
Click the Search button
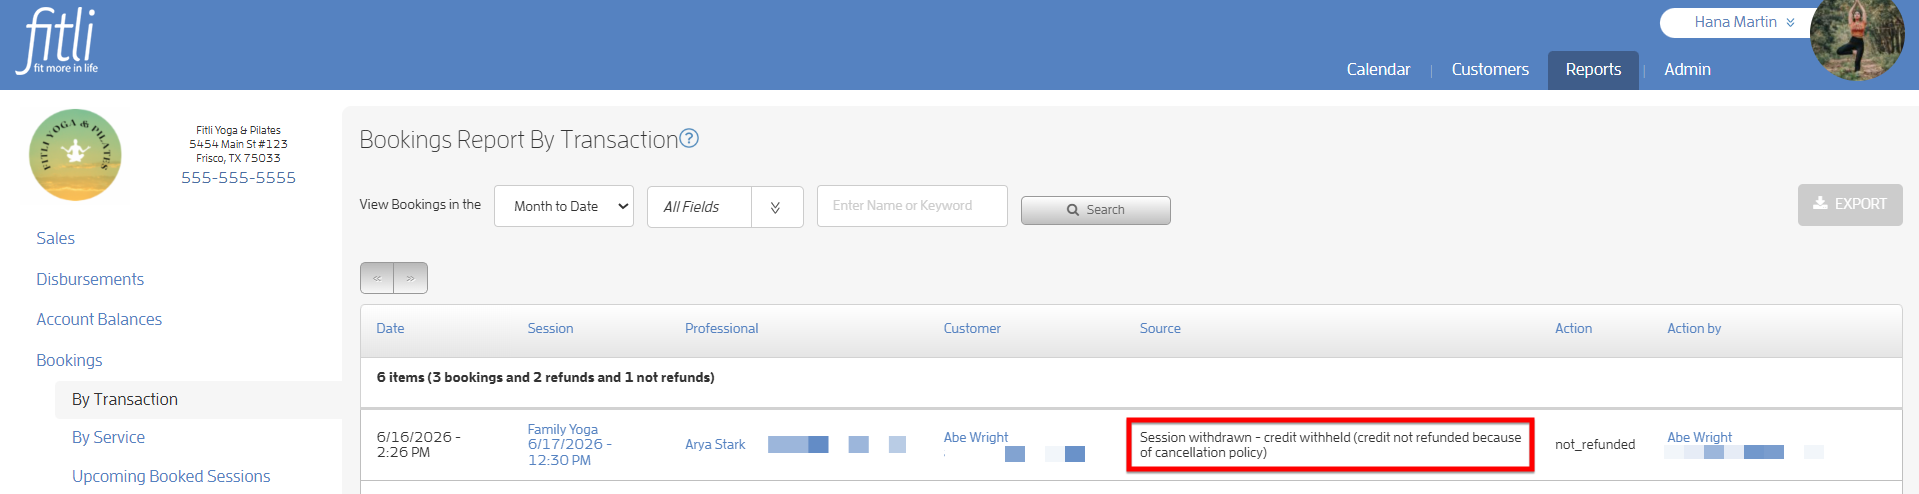(1095, 210)
